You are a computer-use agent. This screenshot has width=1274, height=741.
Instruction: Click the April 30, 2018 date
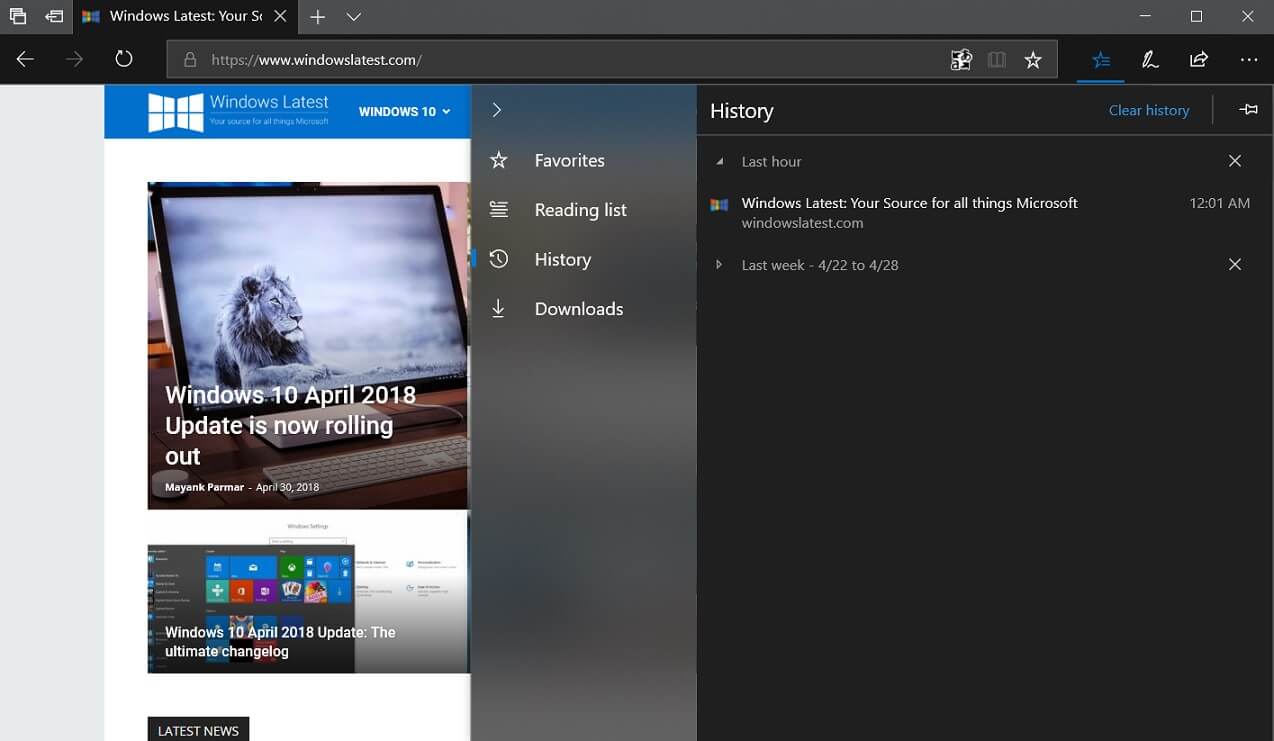coord(287,487)
